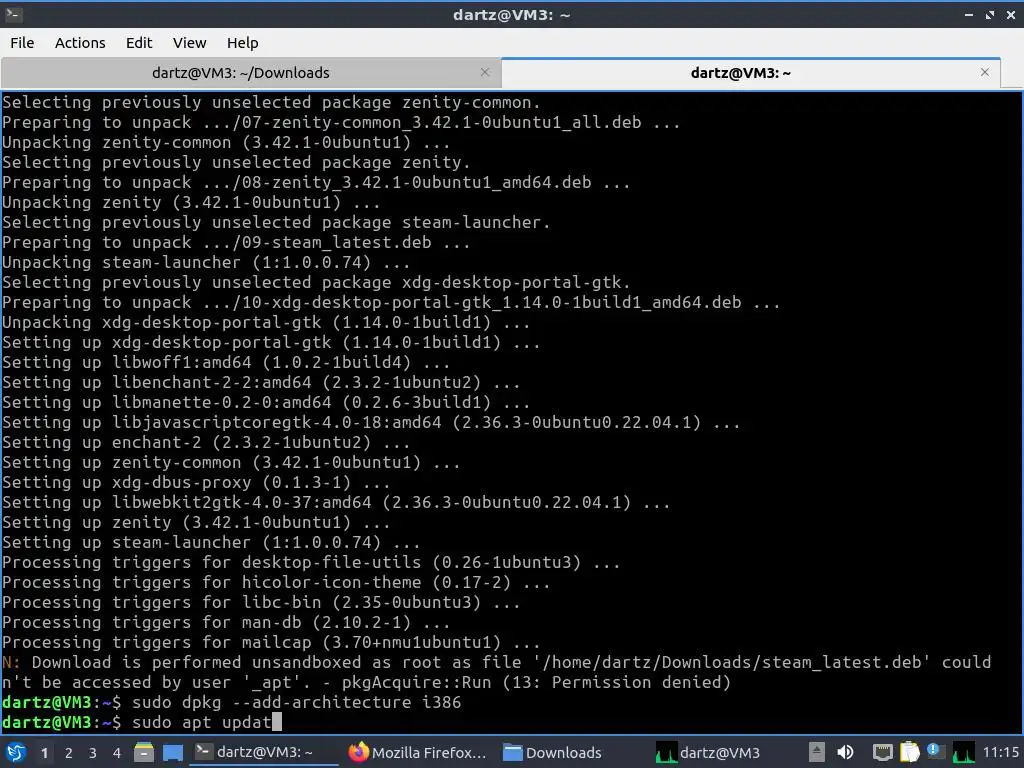The width and height of the screenshot is (1024, 768).
Task: Switch to workspace 1
Action: (44, 753)
